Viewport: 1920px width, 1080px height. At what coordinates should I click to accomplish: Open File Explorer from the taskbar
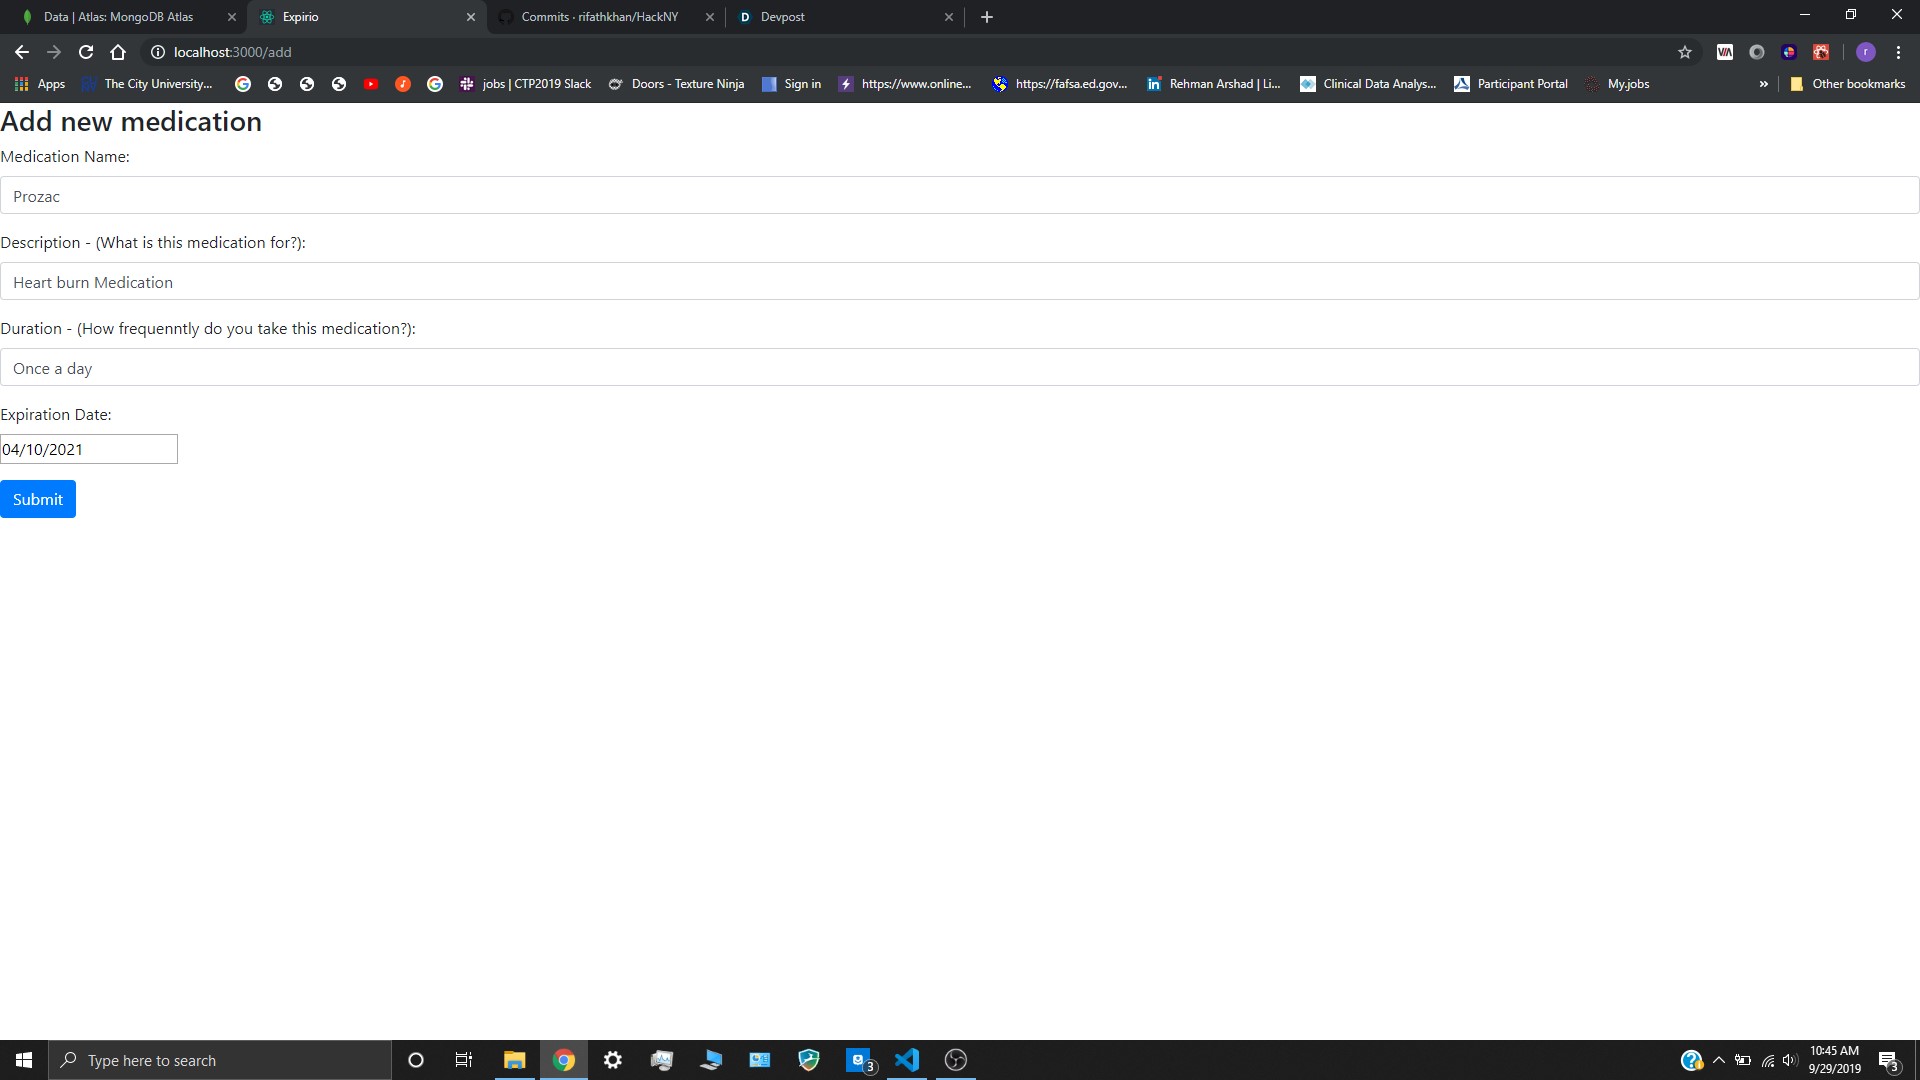pos(514,1060)
